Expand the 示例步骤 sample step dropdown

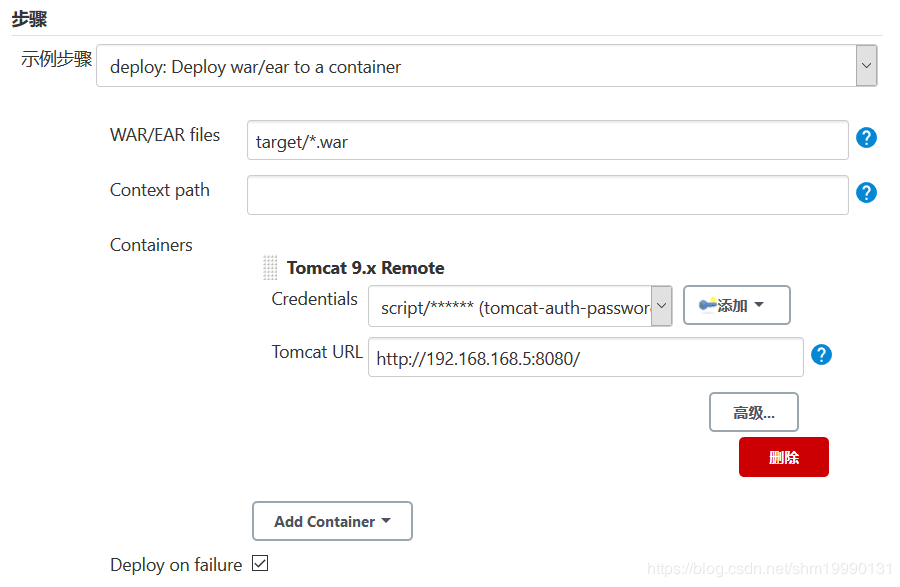click(866, 67)
